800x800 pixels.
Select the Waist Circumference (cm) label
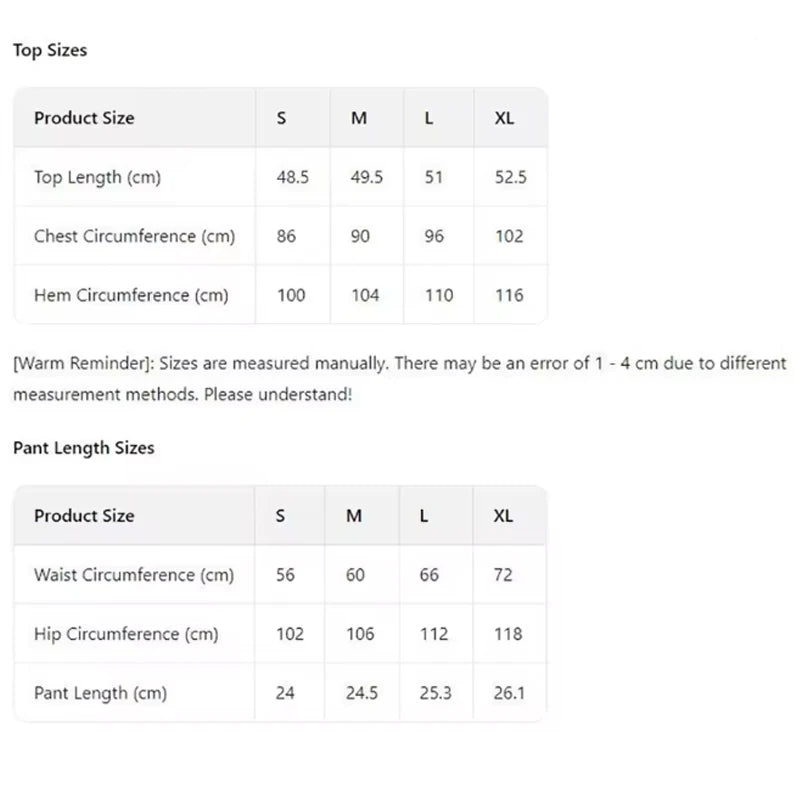pyautogui.click(x=134, y=575)
